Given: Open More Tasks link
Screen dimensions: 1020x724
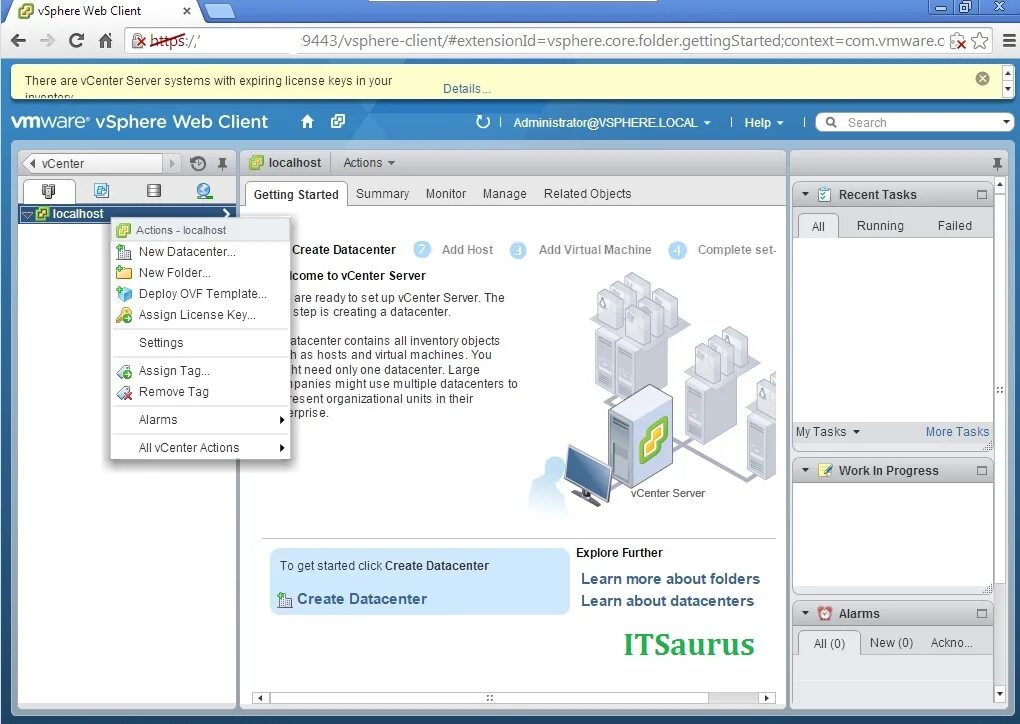Looking at the screenshot, I should click(x=957, y=432).
